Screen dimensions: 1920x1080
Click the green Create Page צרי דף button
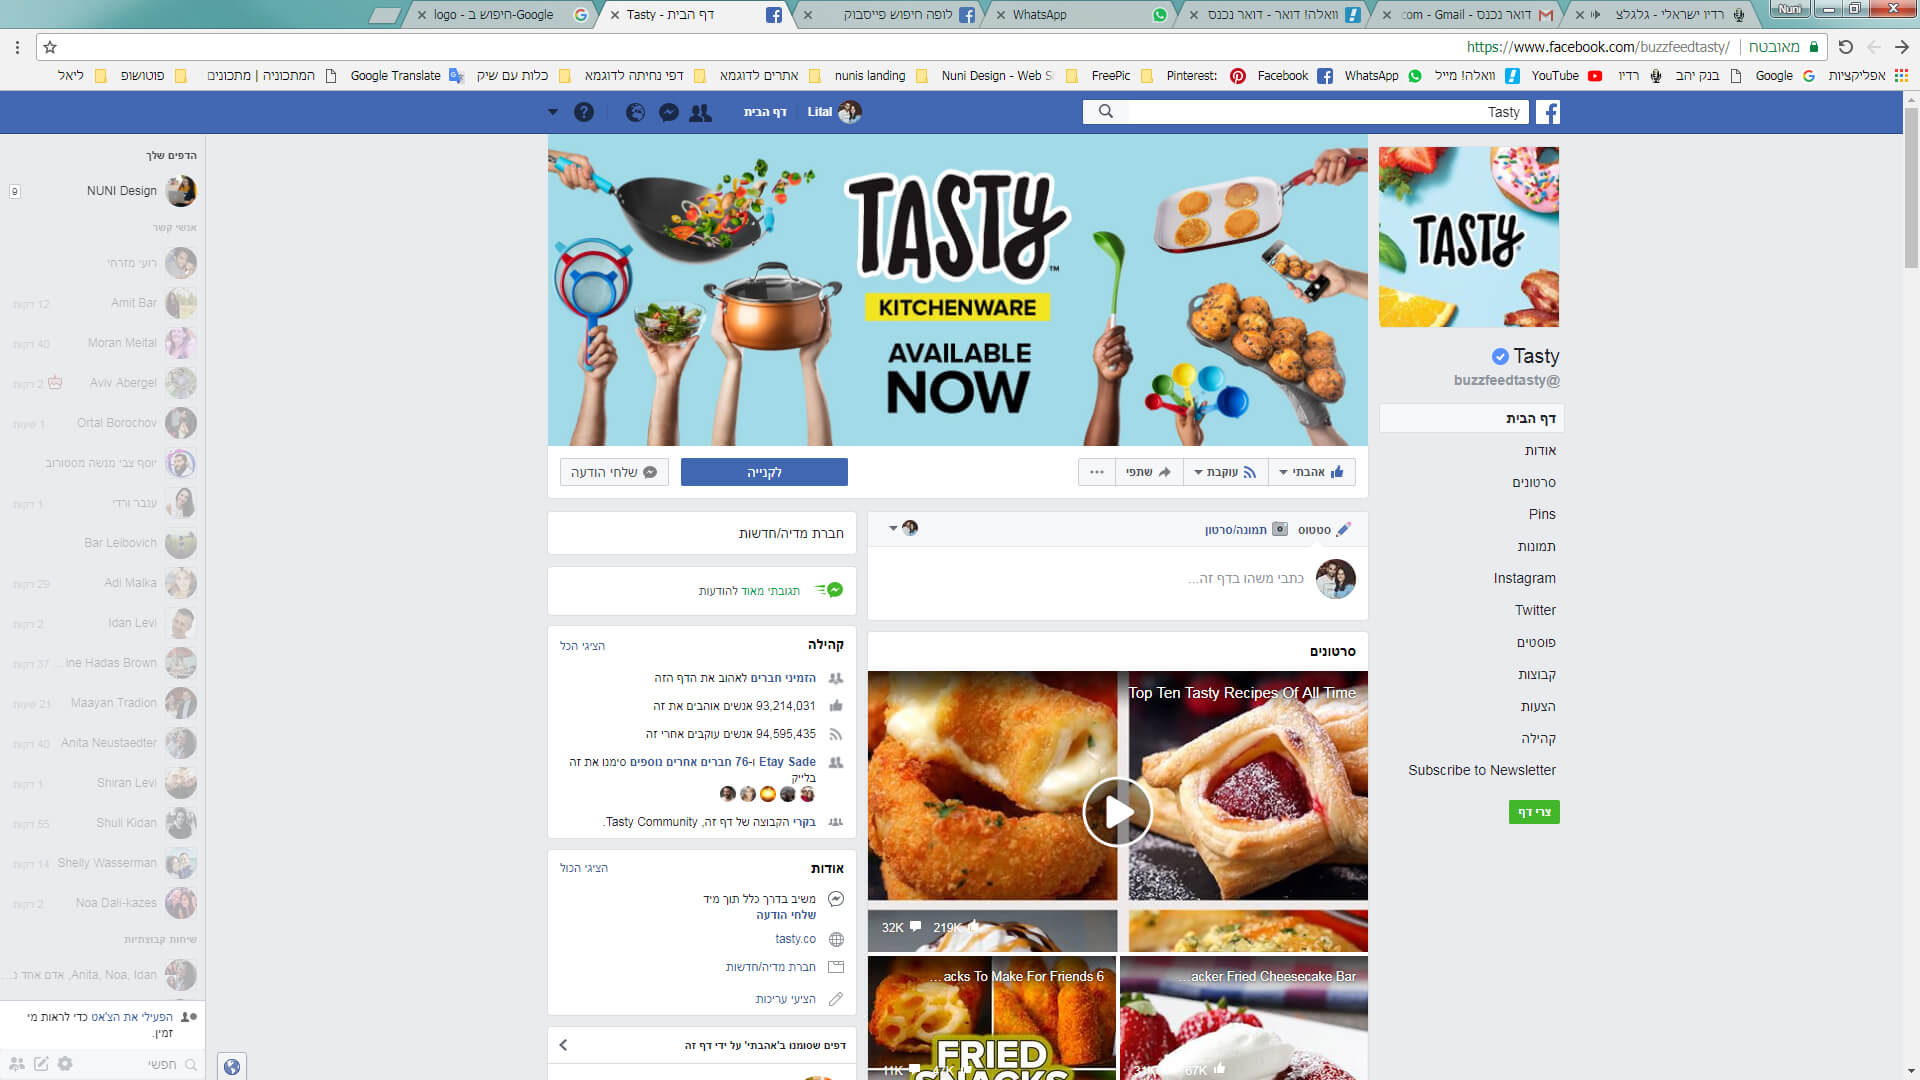[1534, 812]
